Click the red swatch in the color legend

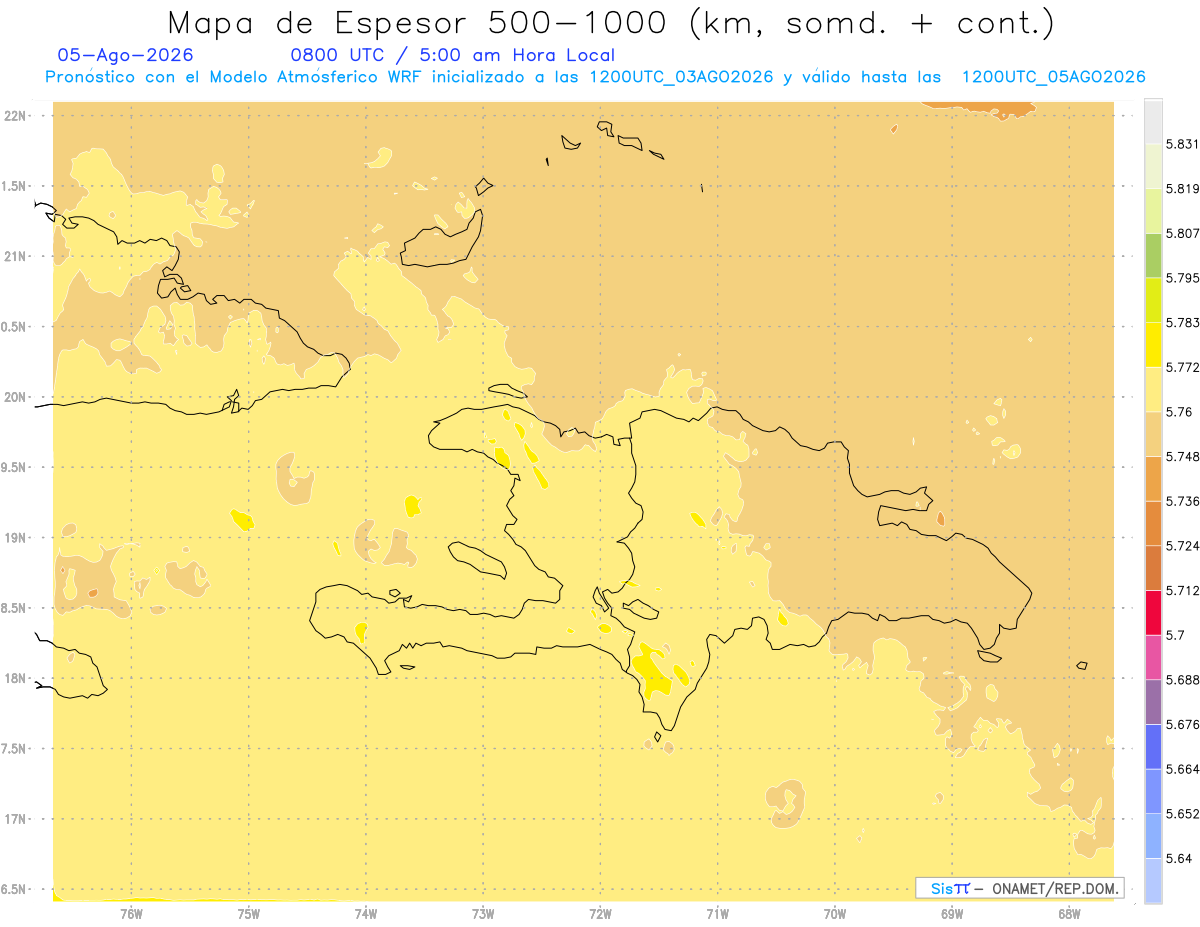[1153, 612]
